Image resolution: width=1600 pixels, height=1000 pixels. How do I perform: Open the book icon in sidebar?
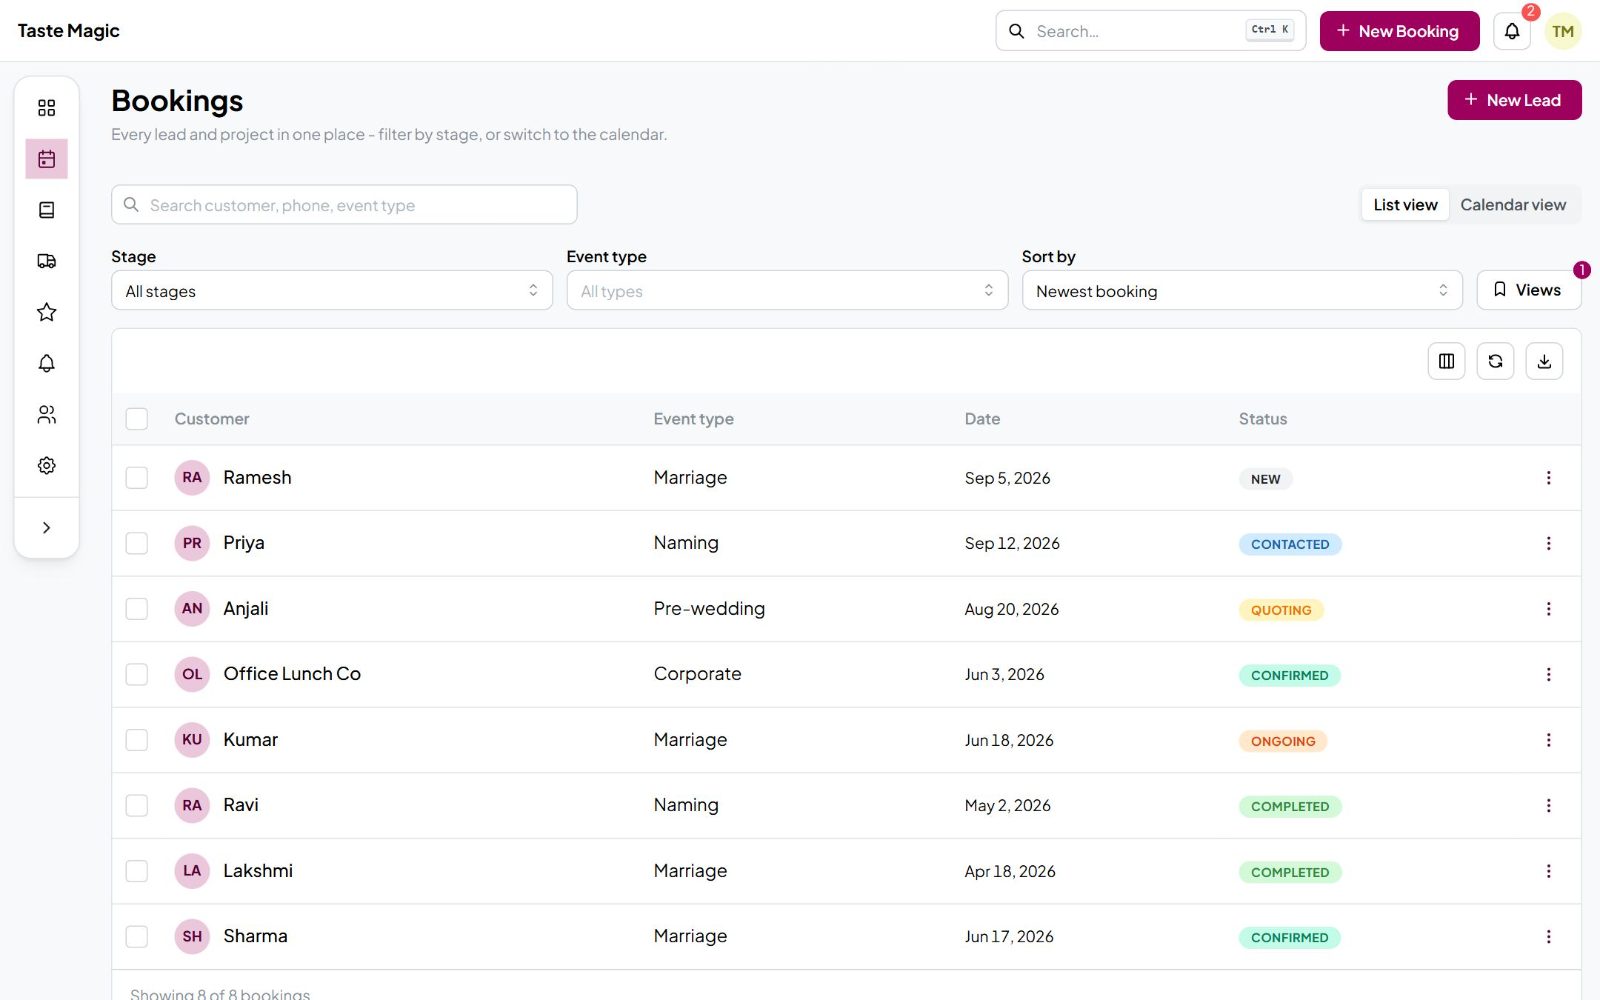46,210
